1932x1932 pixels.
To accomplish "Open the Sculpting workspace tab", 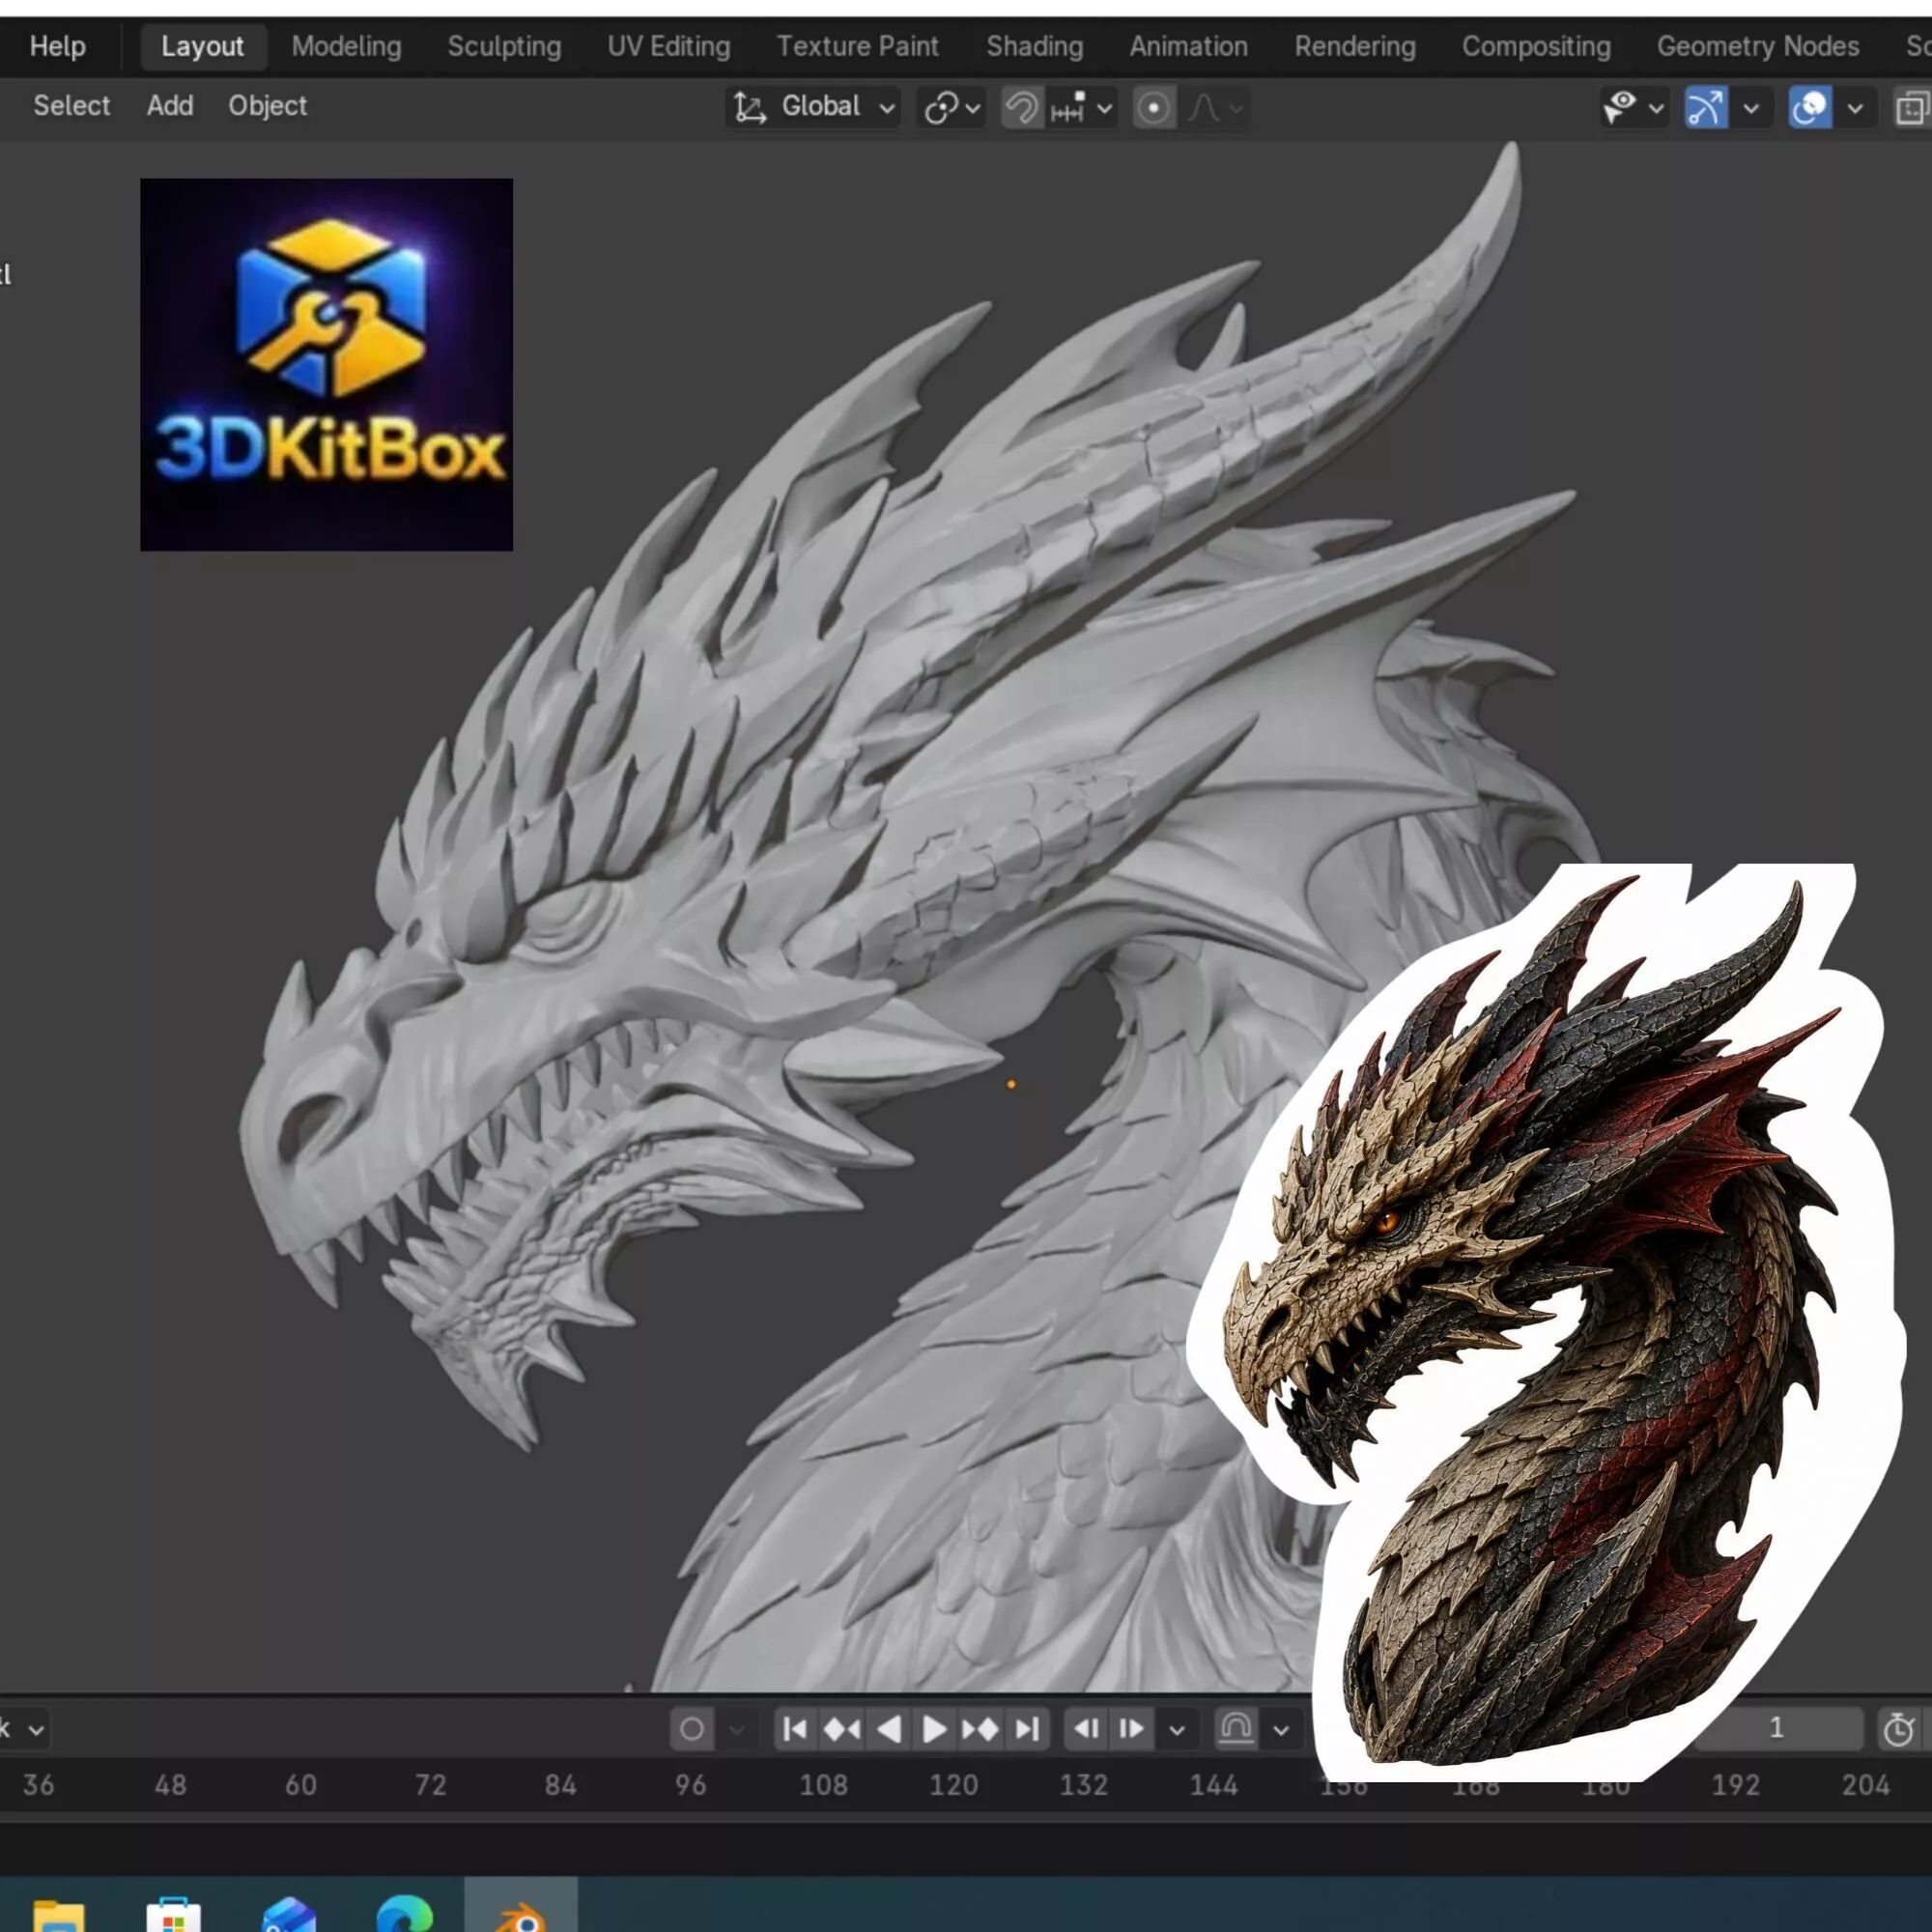I will pyautogui.click(x=504, y=46).
